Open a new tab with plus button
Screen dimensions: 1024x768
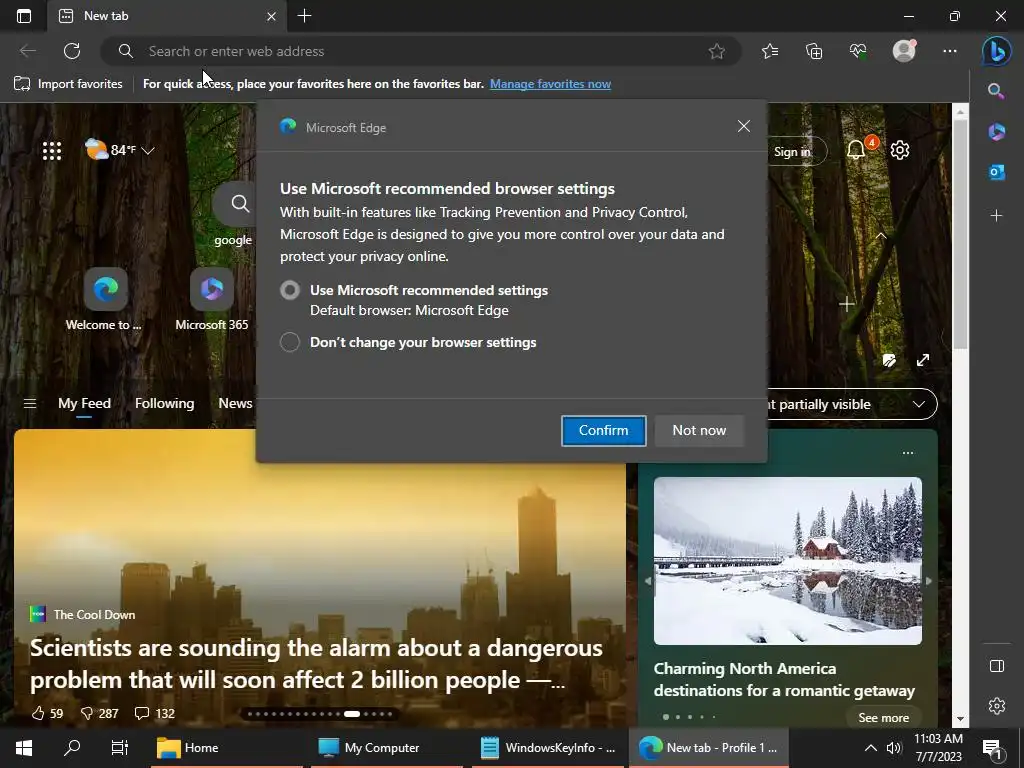(304, 16)
